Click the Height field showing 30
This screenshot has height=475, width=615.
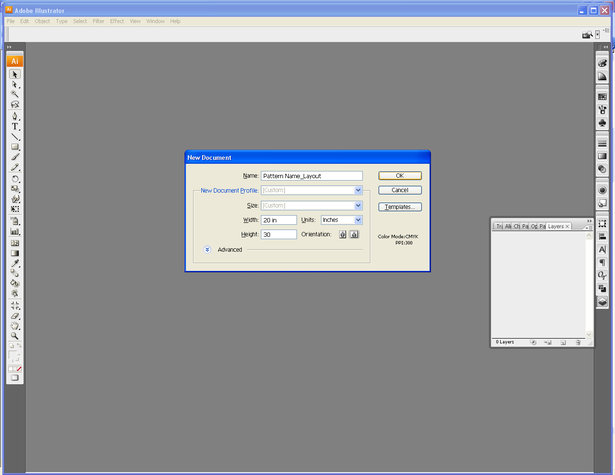point(279,235)
